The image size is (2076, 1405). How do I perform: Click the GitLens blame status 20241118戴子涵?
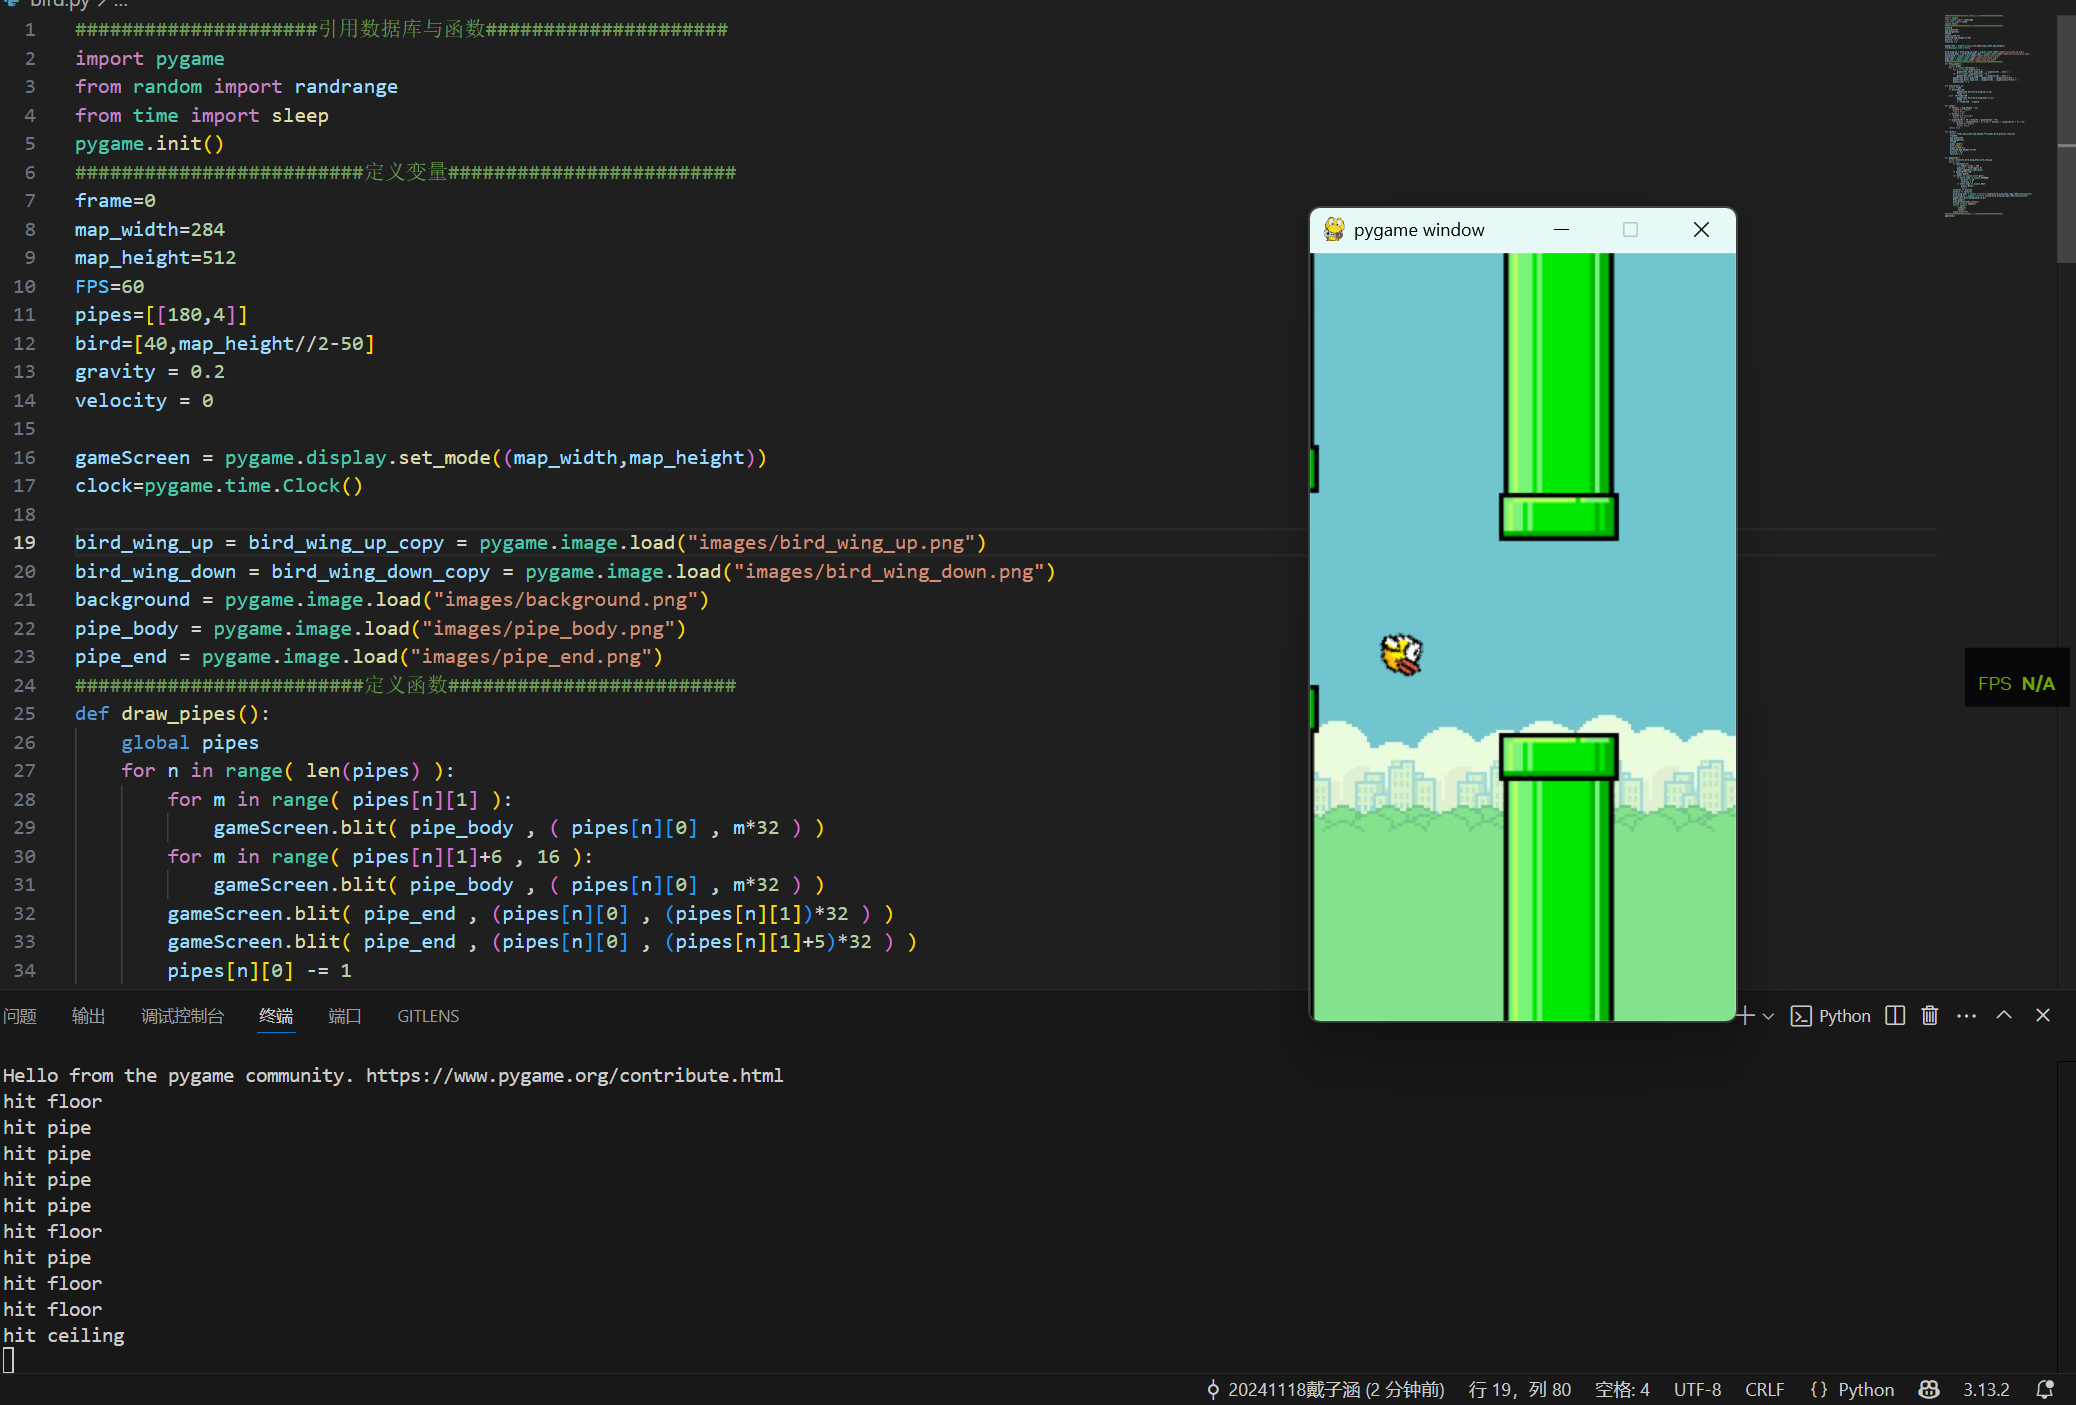coord(1325,1389)
